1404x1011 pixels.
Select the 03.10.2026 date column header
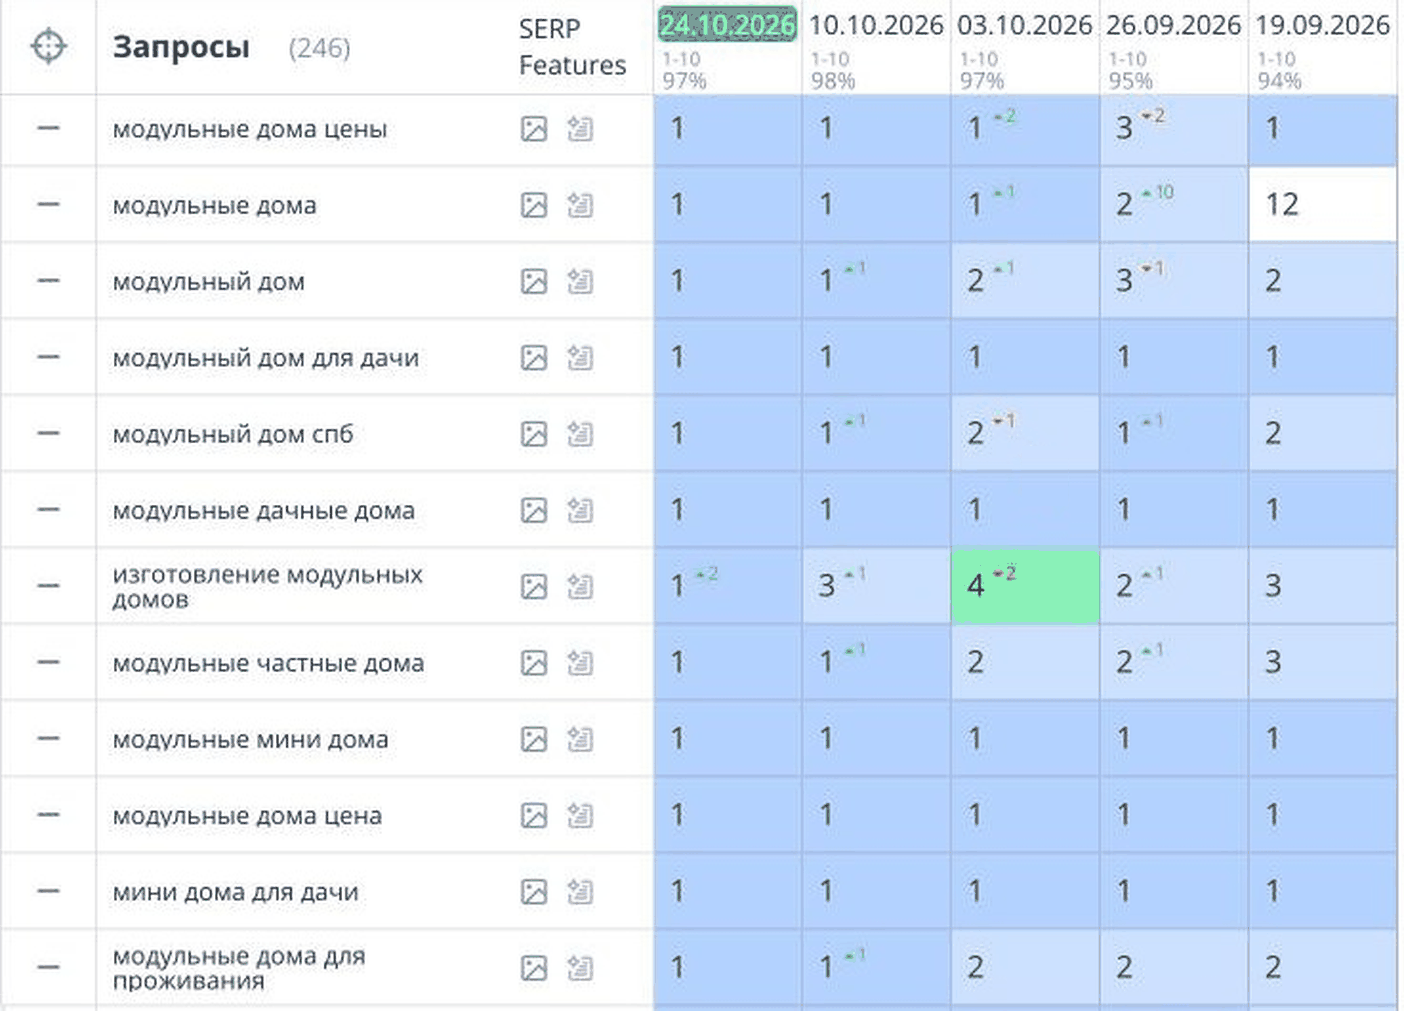click(x=1025, y=25)
